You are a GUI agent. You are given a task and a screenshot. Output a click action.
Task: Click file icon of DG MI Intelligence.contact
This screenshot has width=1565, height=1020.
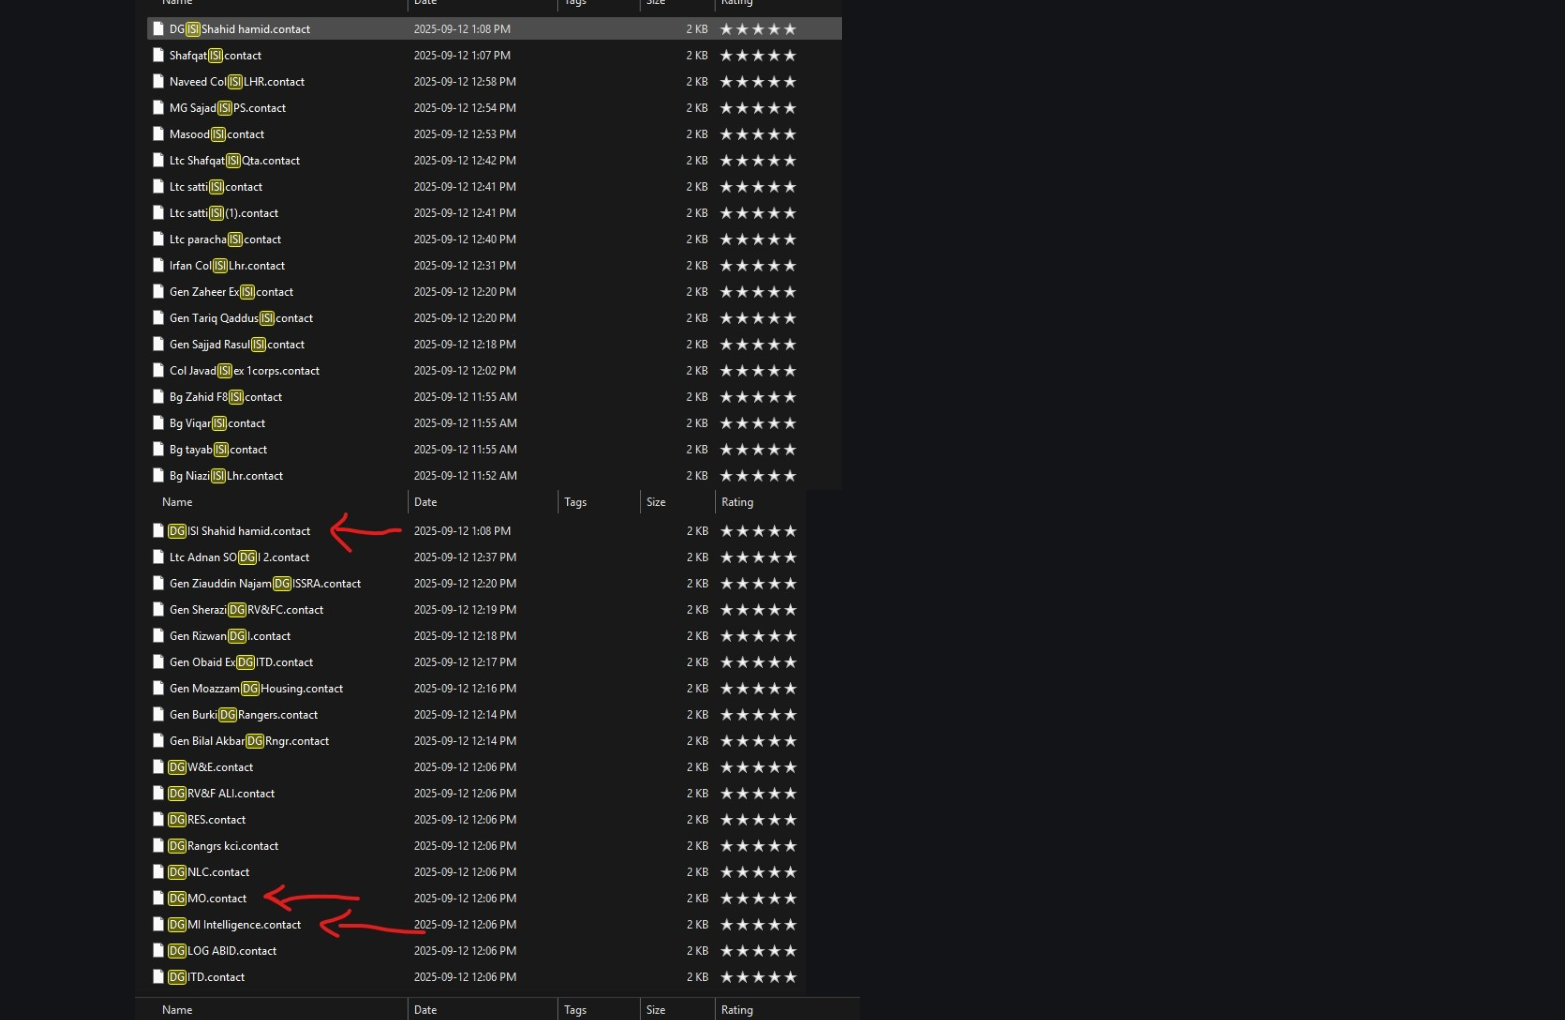tap(158, 925)
